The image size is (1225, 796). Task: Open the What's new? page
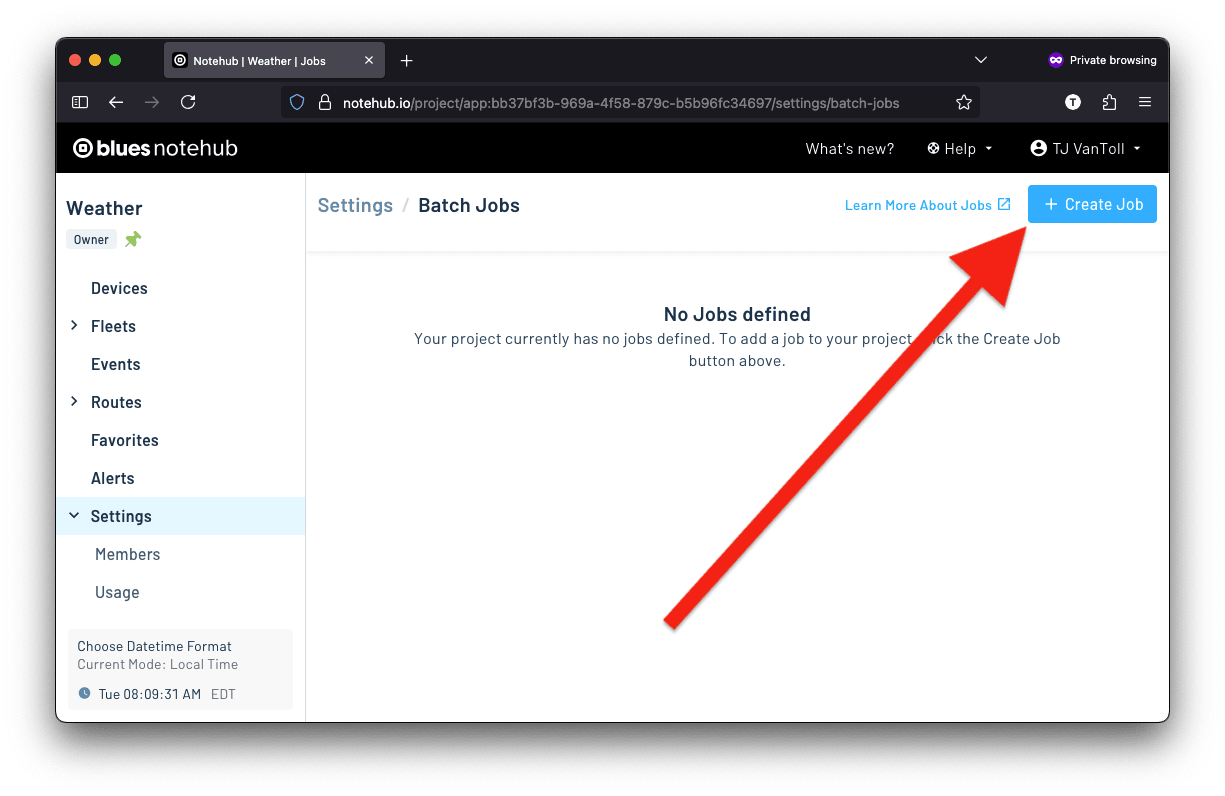849,148
